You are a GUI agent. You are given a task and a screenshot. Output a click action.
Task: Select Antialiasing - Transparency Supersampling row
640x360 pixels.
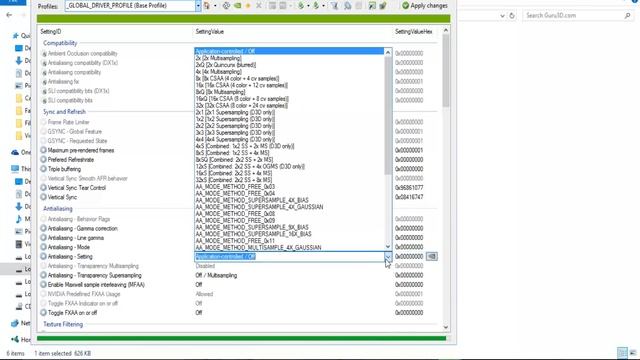pos(239,275)
